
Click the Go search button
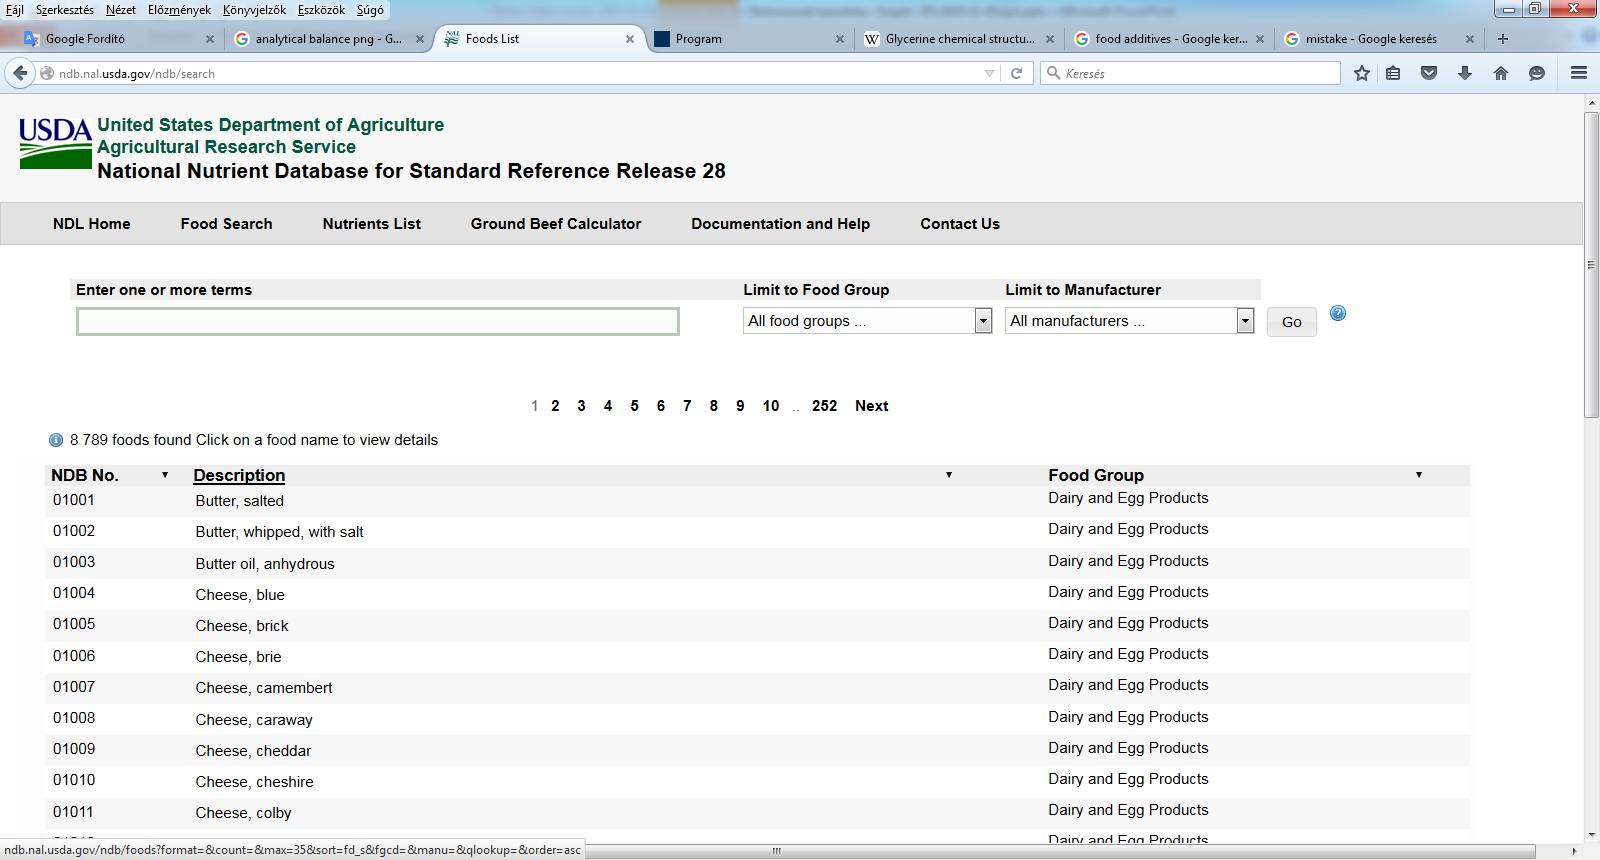tap(1292, 322)
